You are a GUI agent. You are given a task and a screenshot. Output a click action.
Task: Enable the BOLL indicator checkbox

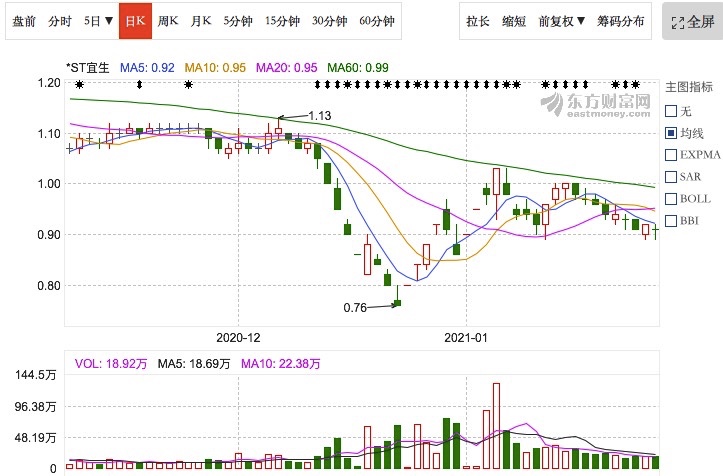(671, 199)
